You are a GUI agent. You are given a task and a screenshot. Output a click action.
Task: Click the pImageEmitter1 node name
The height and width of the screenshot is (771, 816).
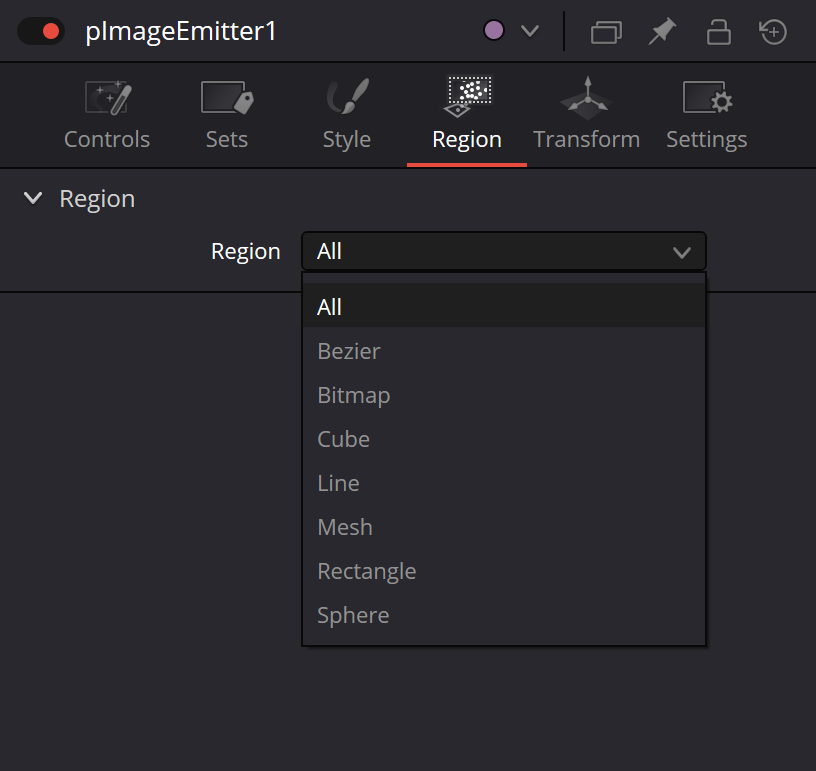[181, 32]
